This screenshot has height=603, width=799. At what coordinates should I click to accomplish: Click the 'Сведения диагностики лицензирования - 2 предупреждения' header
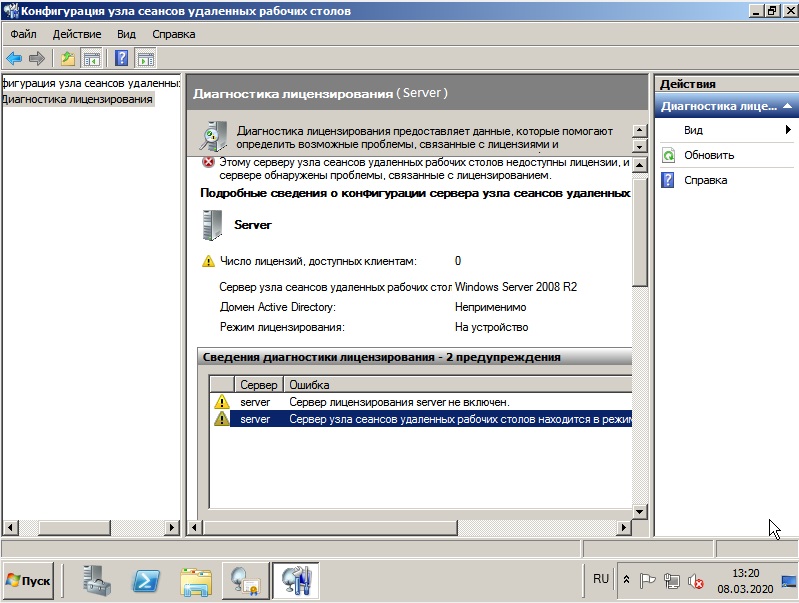pyautogui.click(x=414, y=357)
